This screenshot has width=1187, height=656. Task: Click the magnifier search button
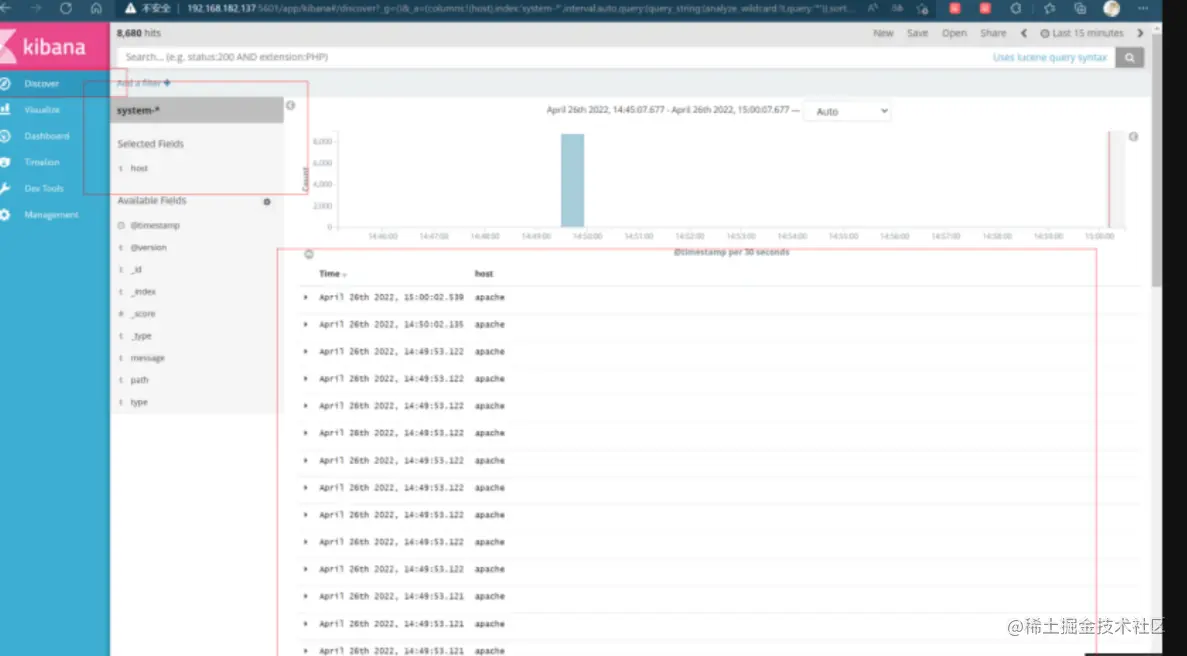(1129, 58)
